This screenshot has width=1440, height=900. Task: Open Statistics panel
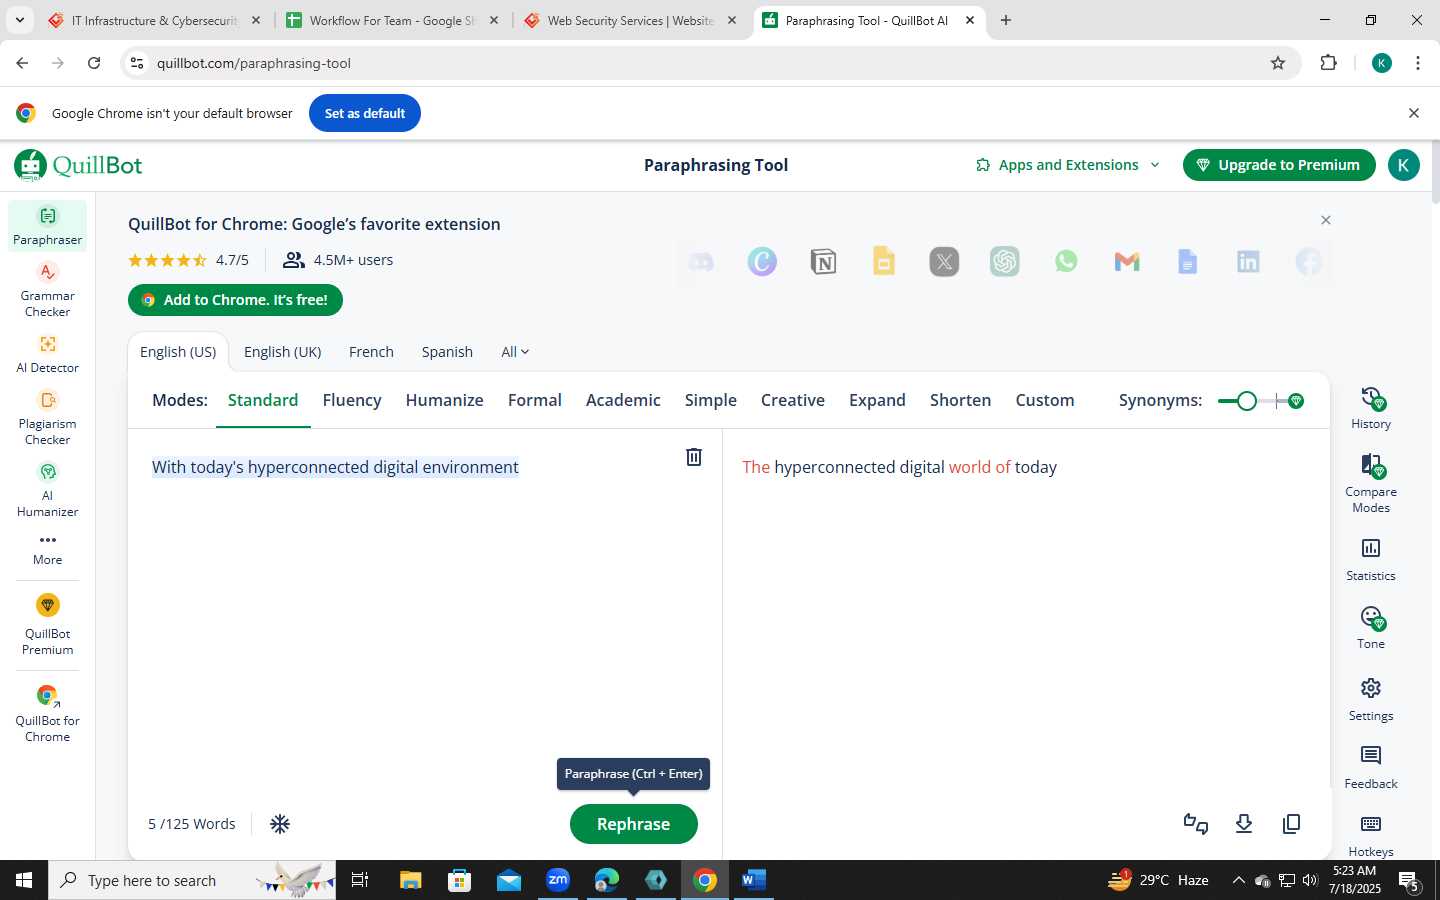1371,560
